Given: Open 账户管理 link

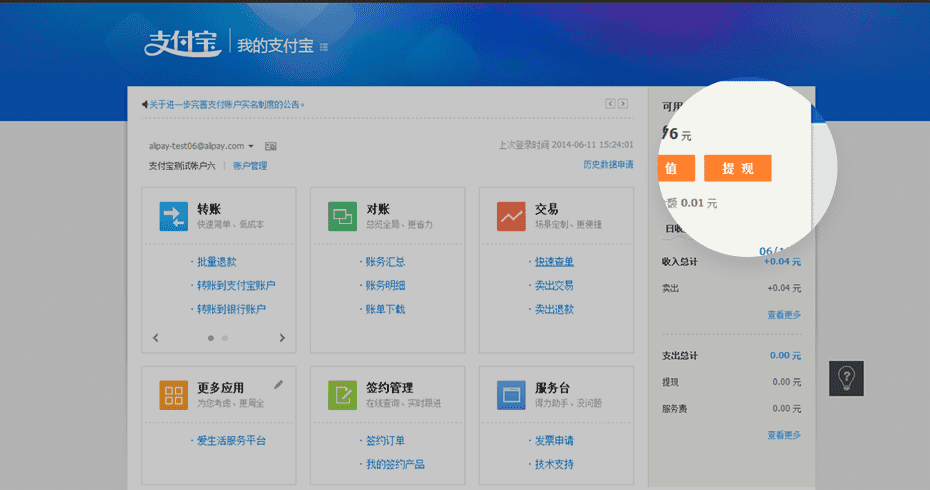Looking at the screenshot, I should coord(250,166).
